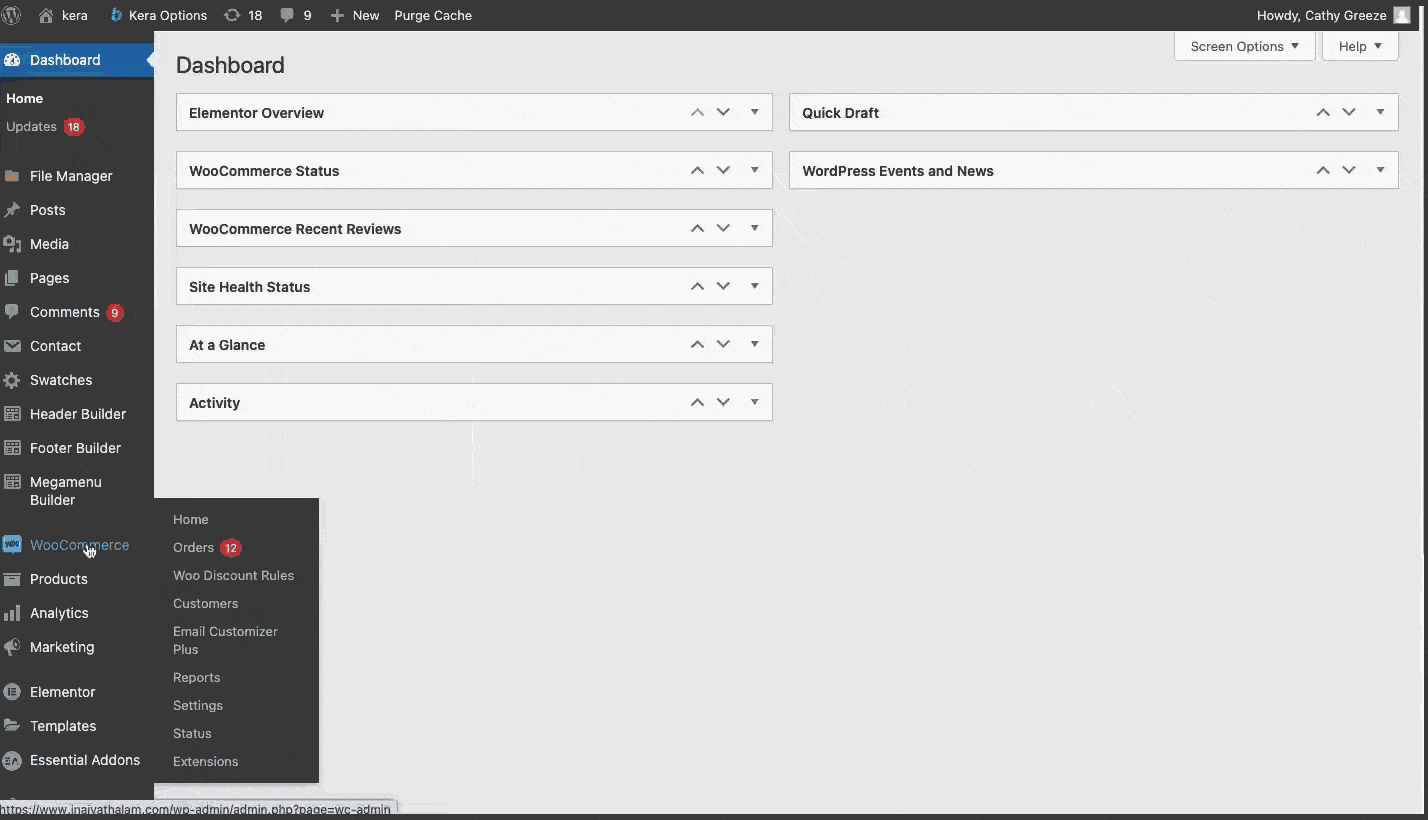The image size is (1428, 820).
Task: Click the WordPress logo icon
Action: [12, 15]
